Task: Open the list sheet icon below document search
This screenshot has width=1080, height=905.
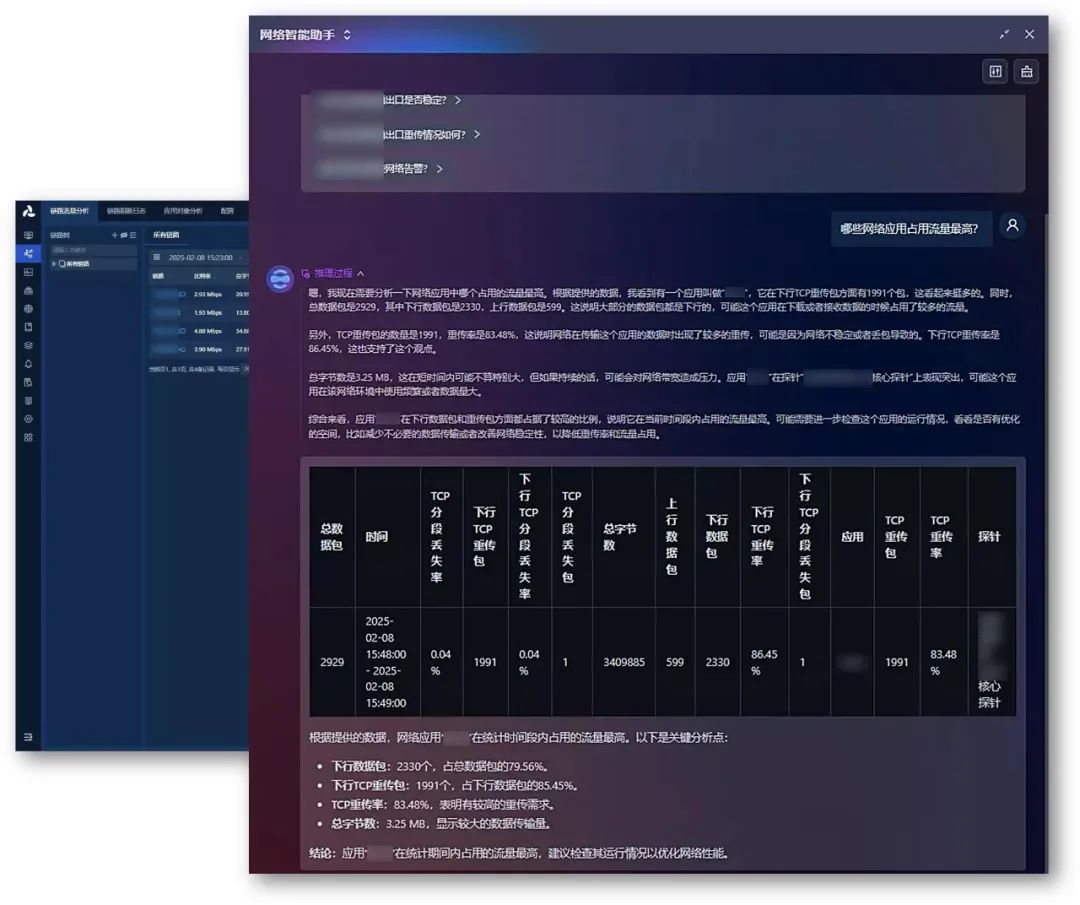Action: point(28,400)
